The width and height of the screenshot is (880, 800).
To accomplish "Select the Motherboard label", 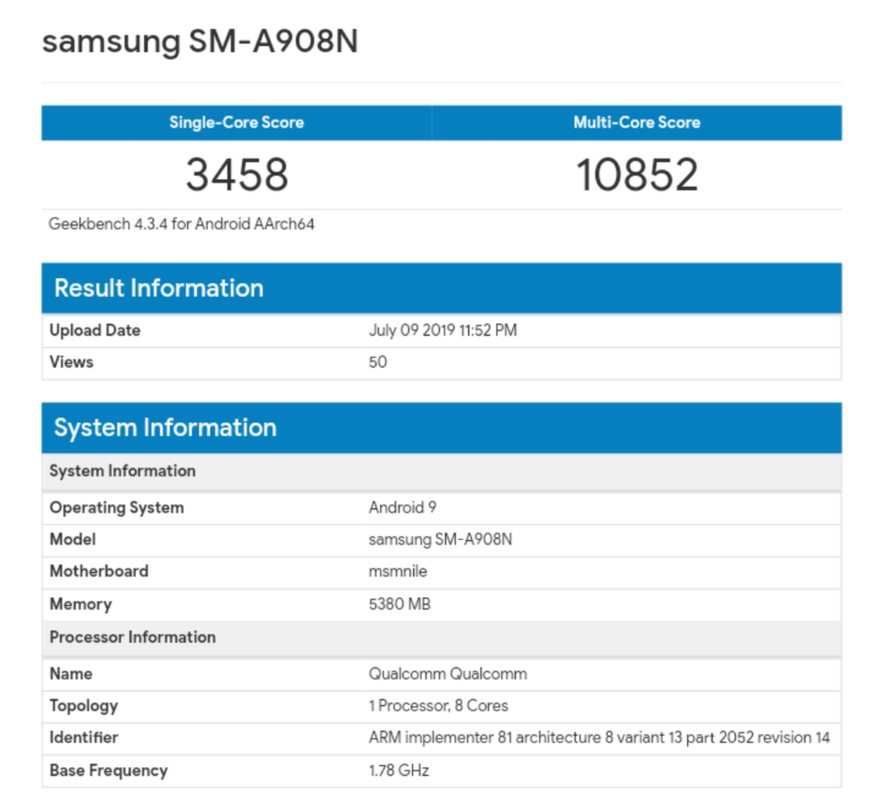I will 99,572.
